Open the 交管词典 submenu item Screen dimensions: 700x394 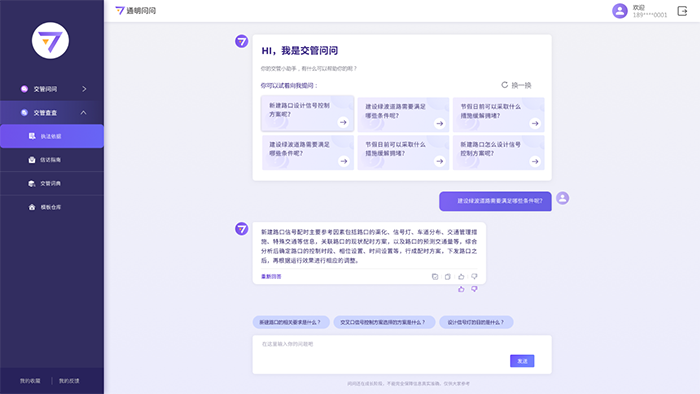[52, 183]
